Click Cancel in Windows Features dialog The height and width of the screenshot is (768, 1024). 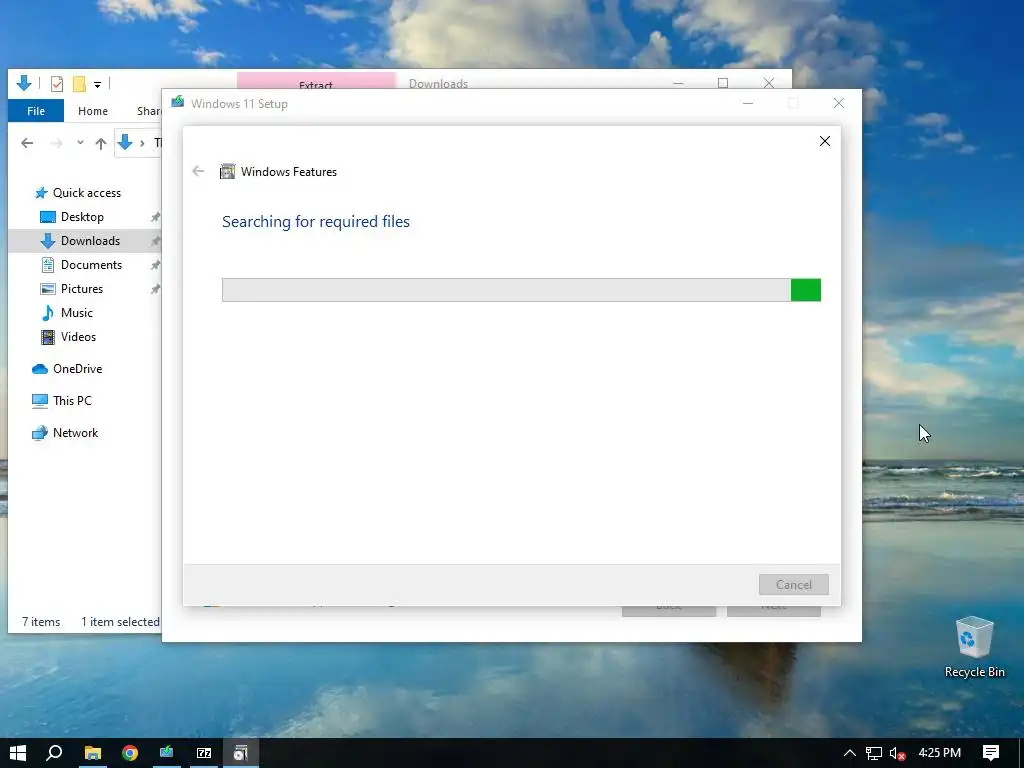click(x=793, y=584)
